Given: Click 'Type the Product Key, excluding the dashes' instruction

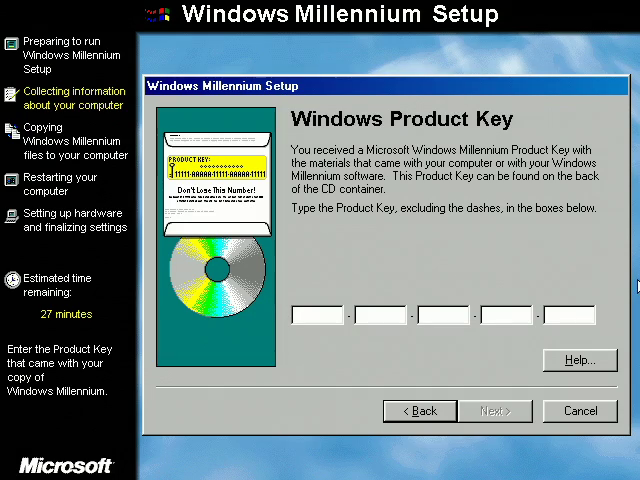Looking at the screenshot, I should 444,208.
